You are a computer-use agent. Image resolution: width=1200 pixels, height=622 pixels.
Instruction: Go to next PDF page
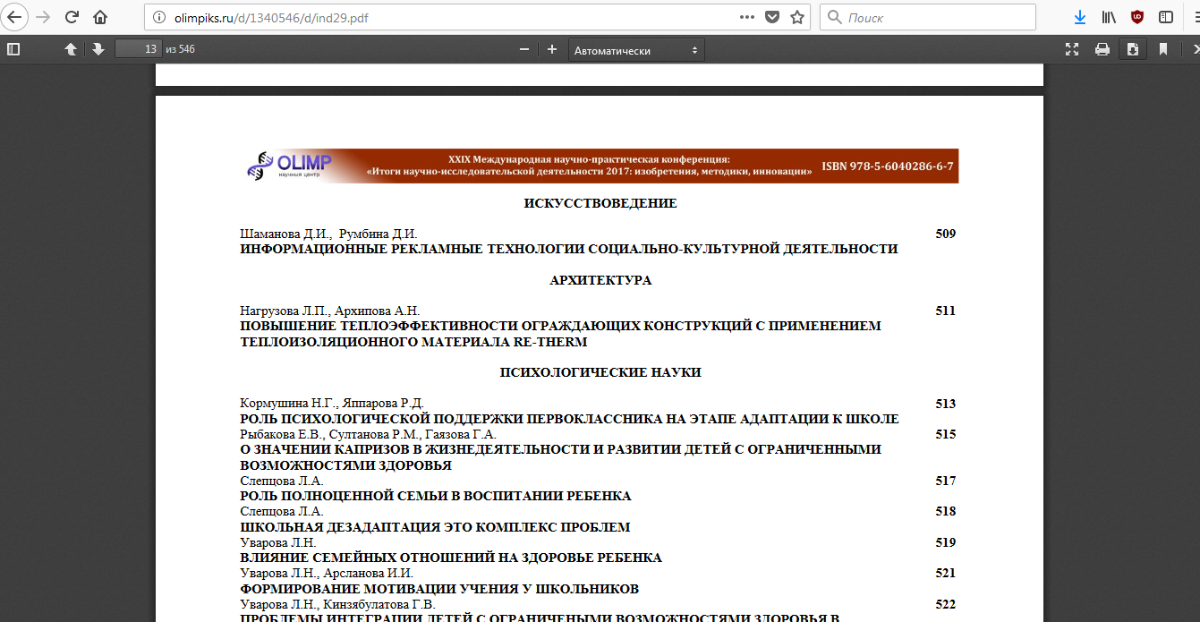[98, 49]
